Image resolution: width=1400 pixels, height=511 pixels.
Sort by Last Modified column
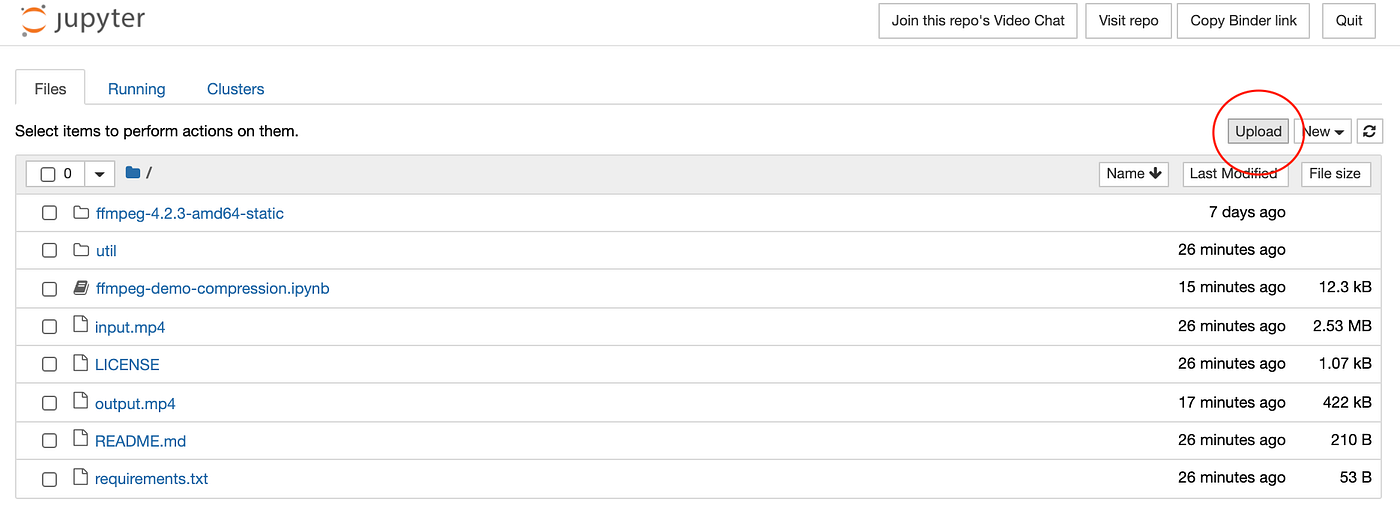tap(1233, 174)
